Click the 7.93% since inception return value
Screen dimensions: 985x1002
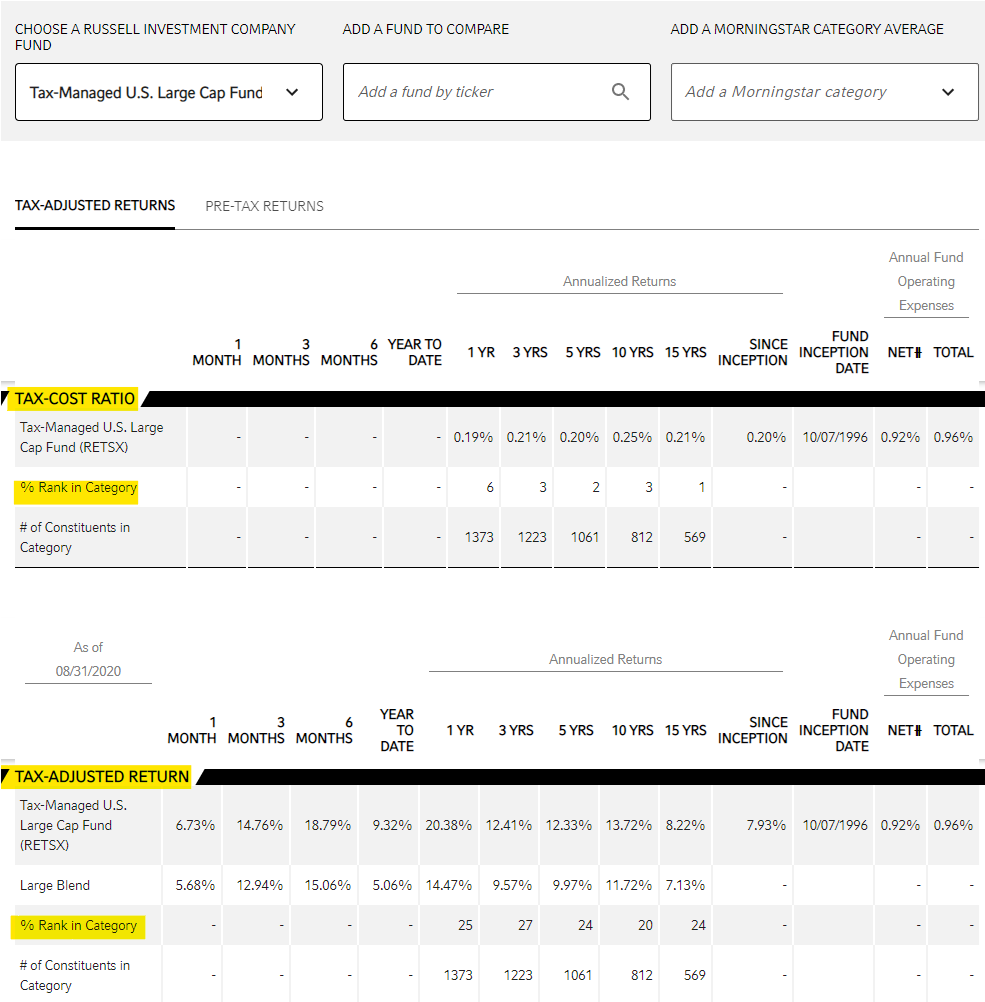(766, 825)
